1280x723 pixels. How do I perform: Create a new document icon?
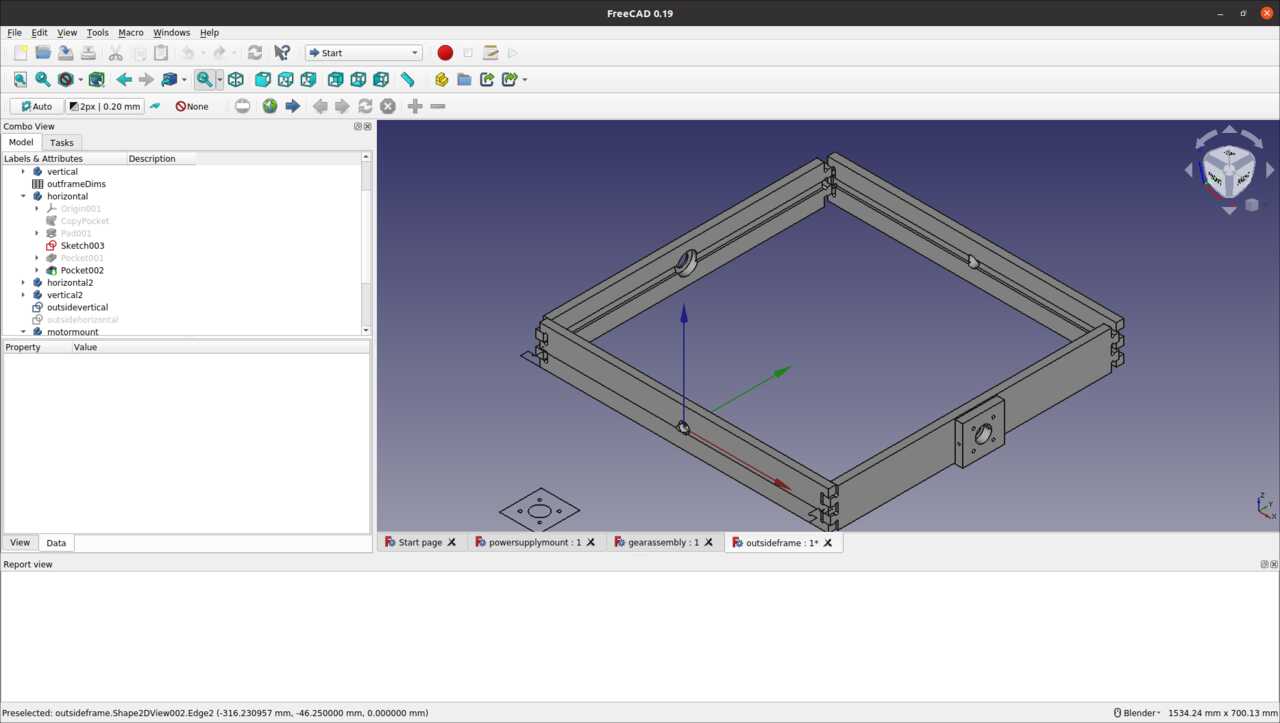(20, 53)
